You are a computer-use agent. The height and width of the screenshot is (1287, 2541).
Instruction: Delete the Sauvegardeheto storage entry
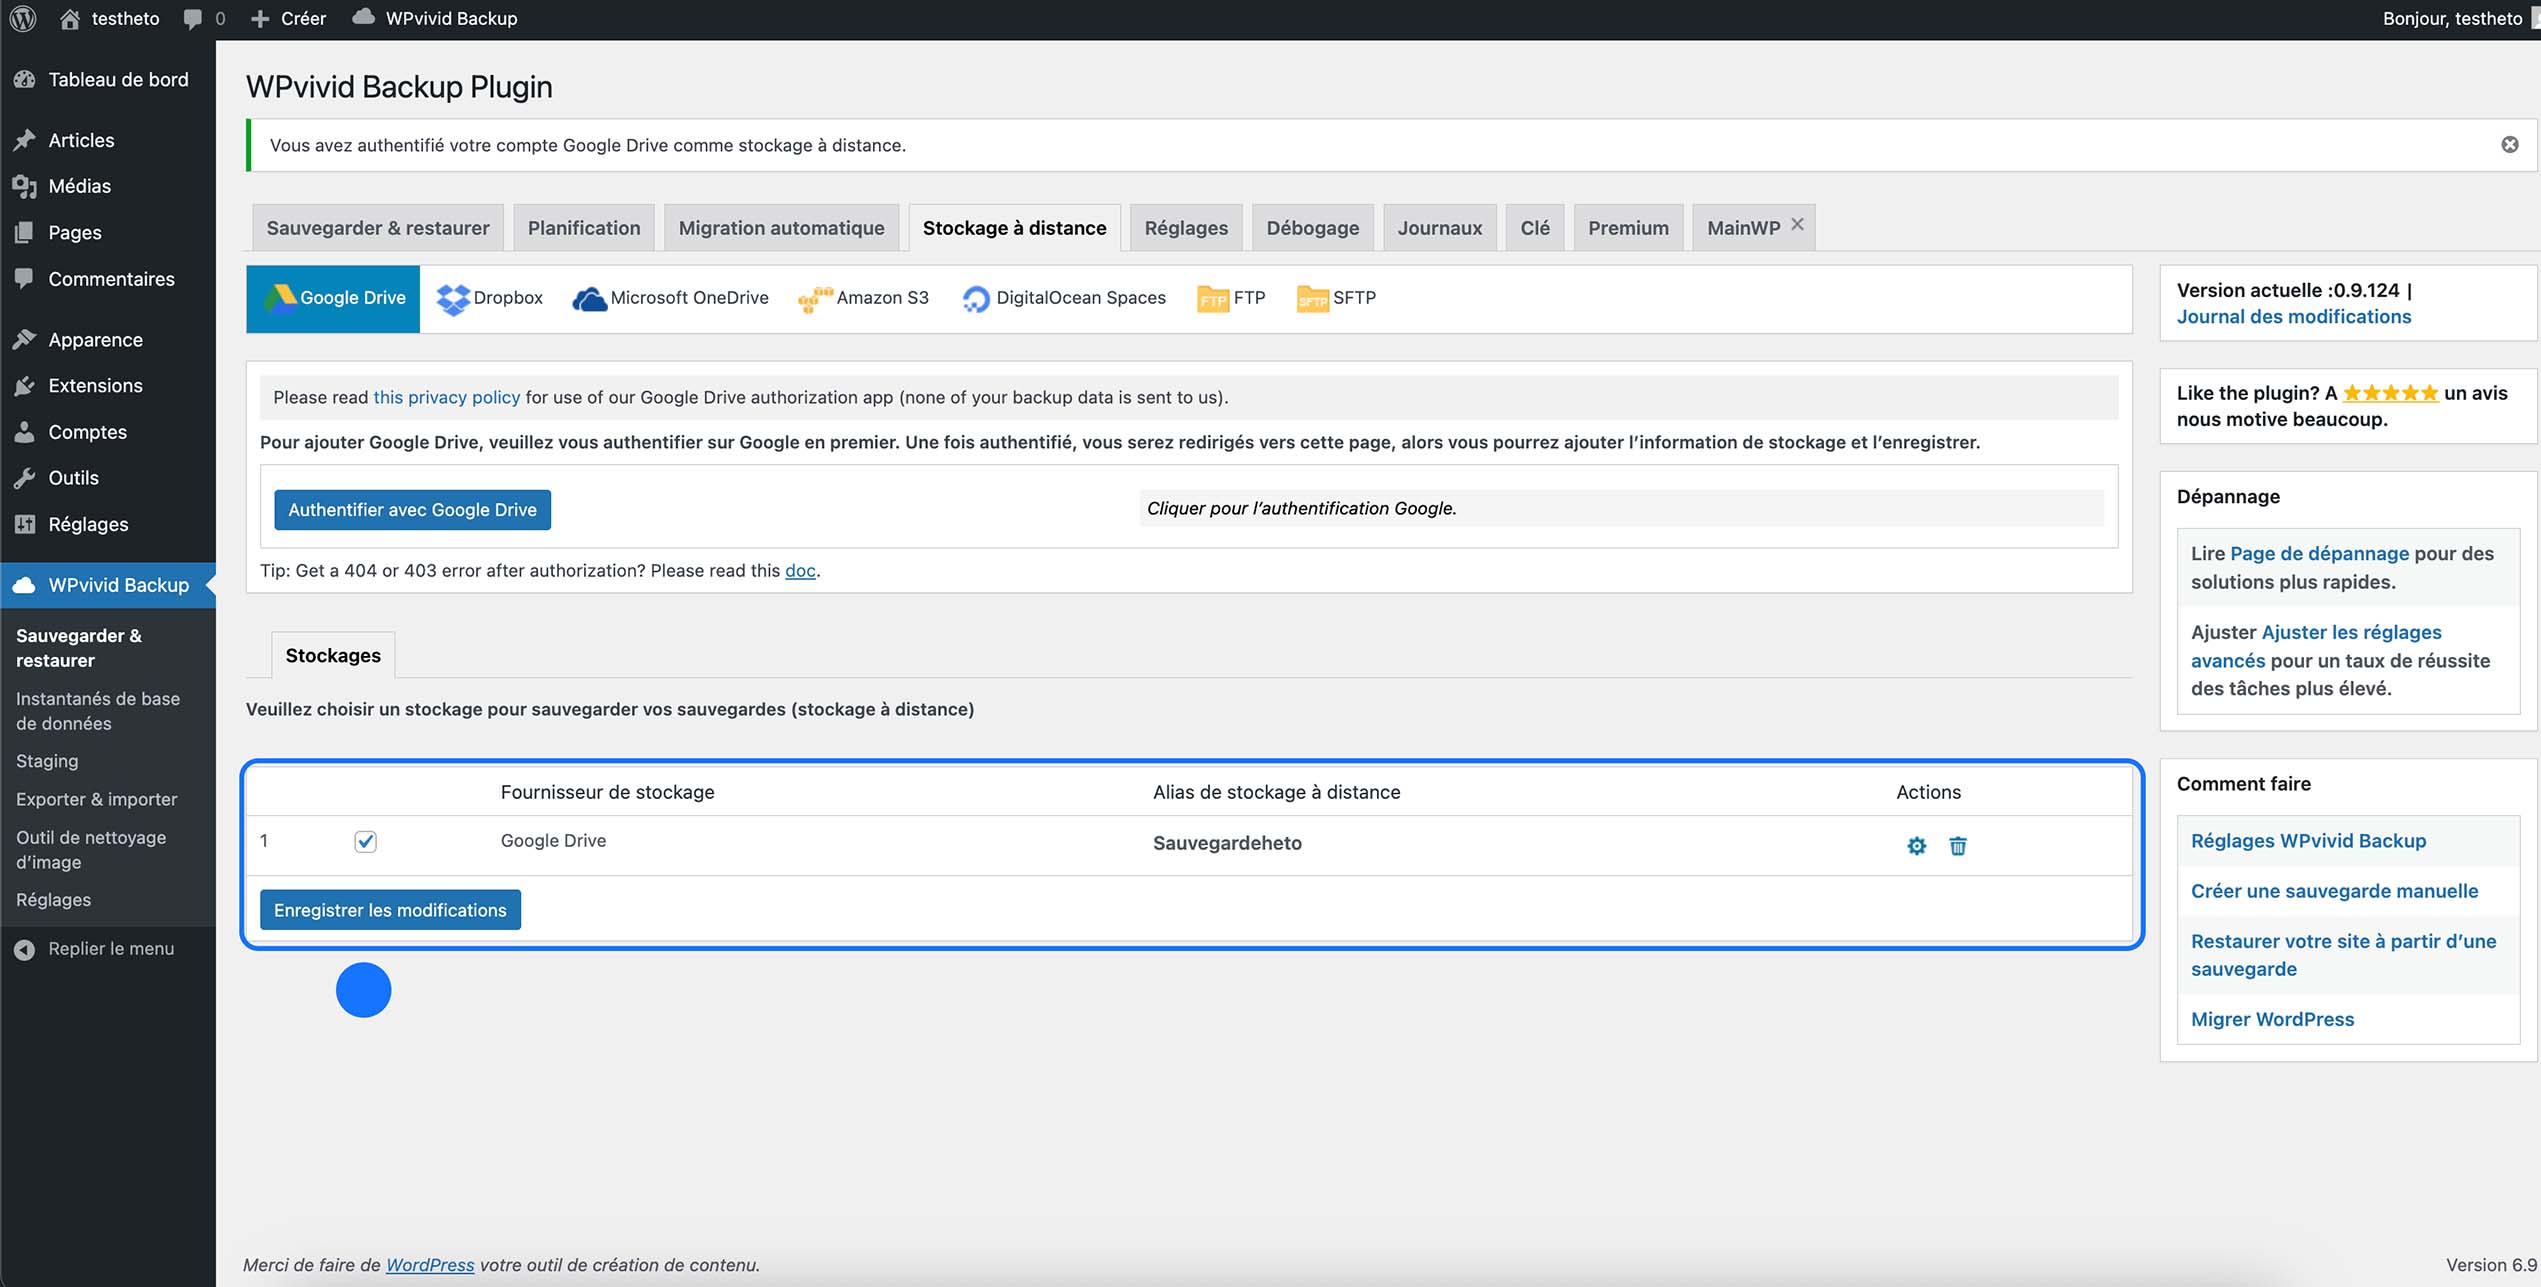(1957, 845)
